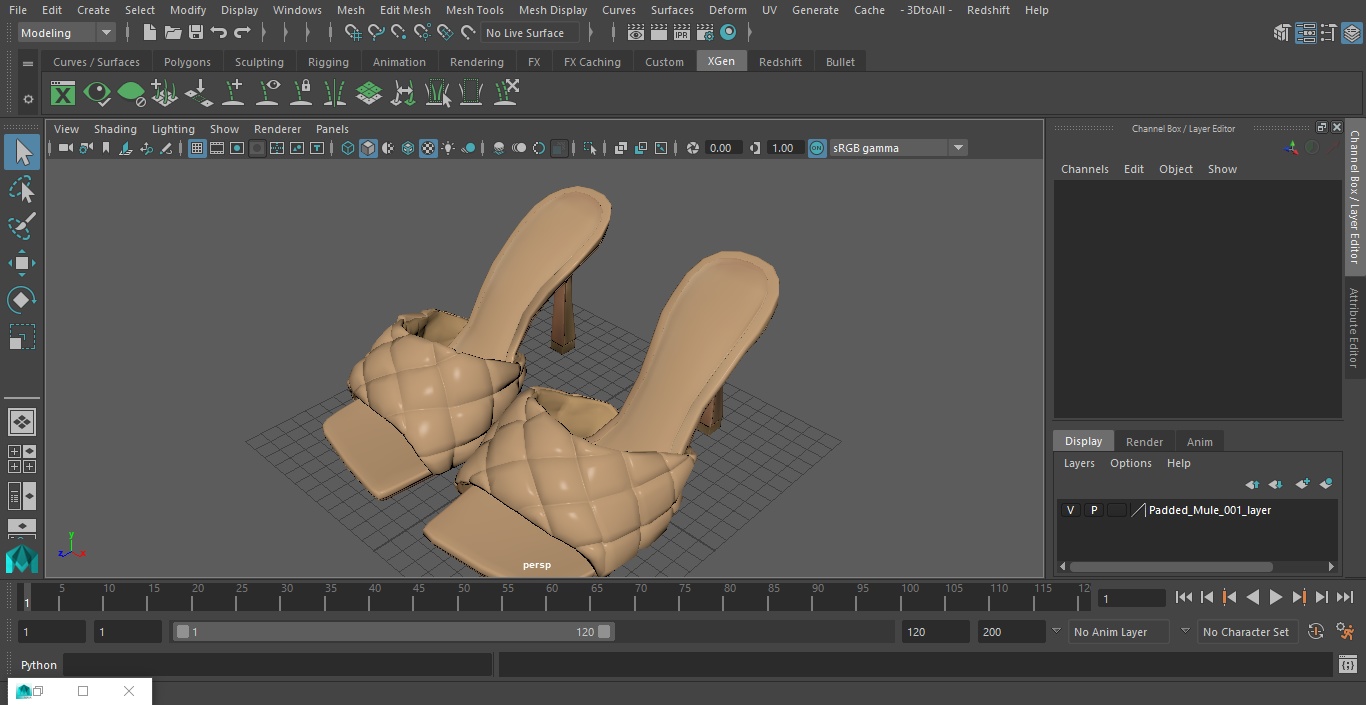Click the guide lock icon on XGen shelf

pyautogui.click(x=301, y=94)
